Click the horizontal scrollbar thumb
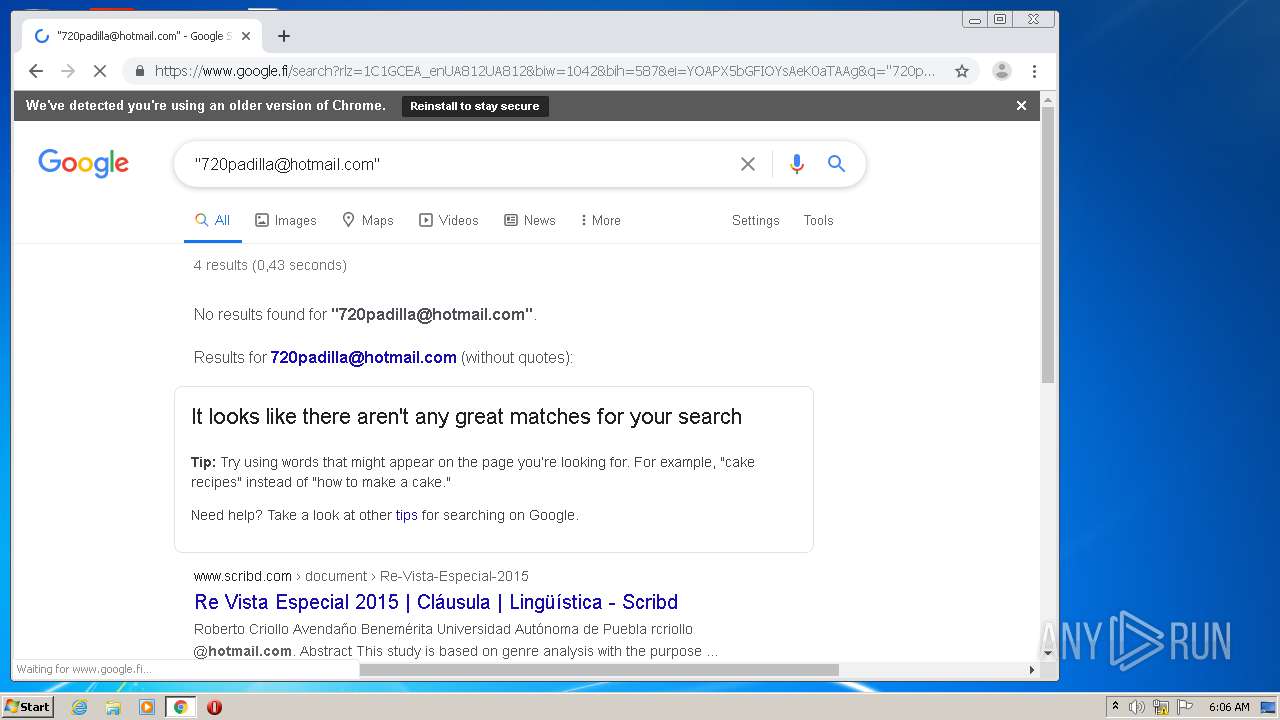The height and width of the screenshot is (720, 1280). (599, 670)
